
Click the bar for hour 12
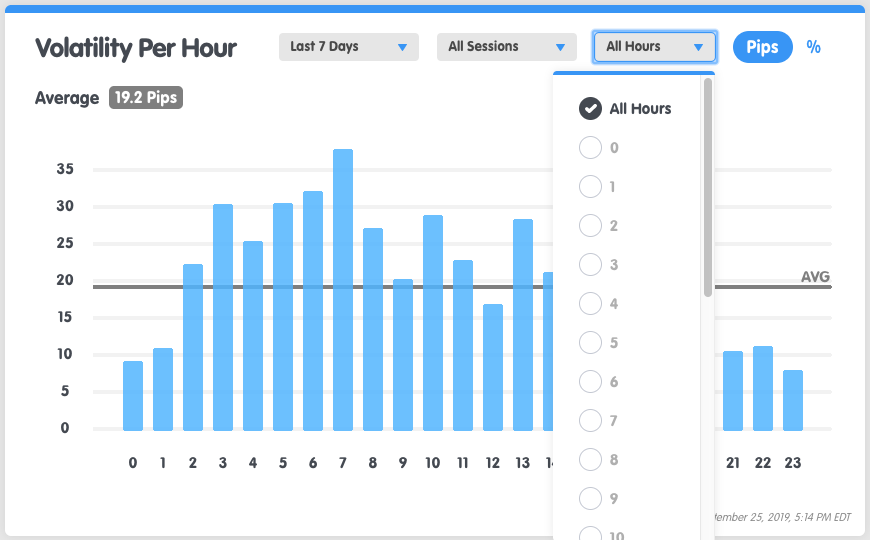click(x=493, y=367)
